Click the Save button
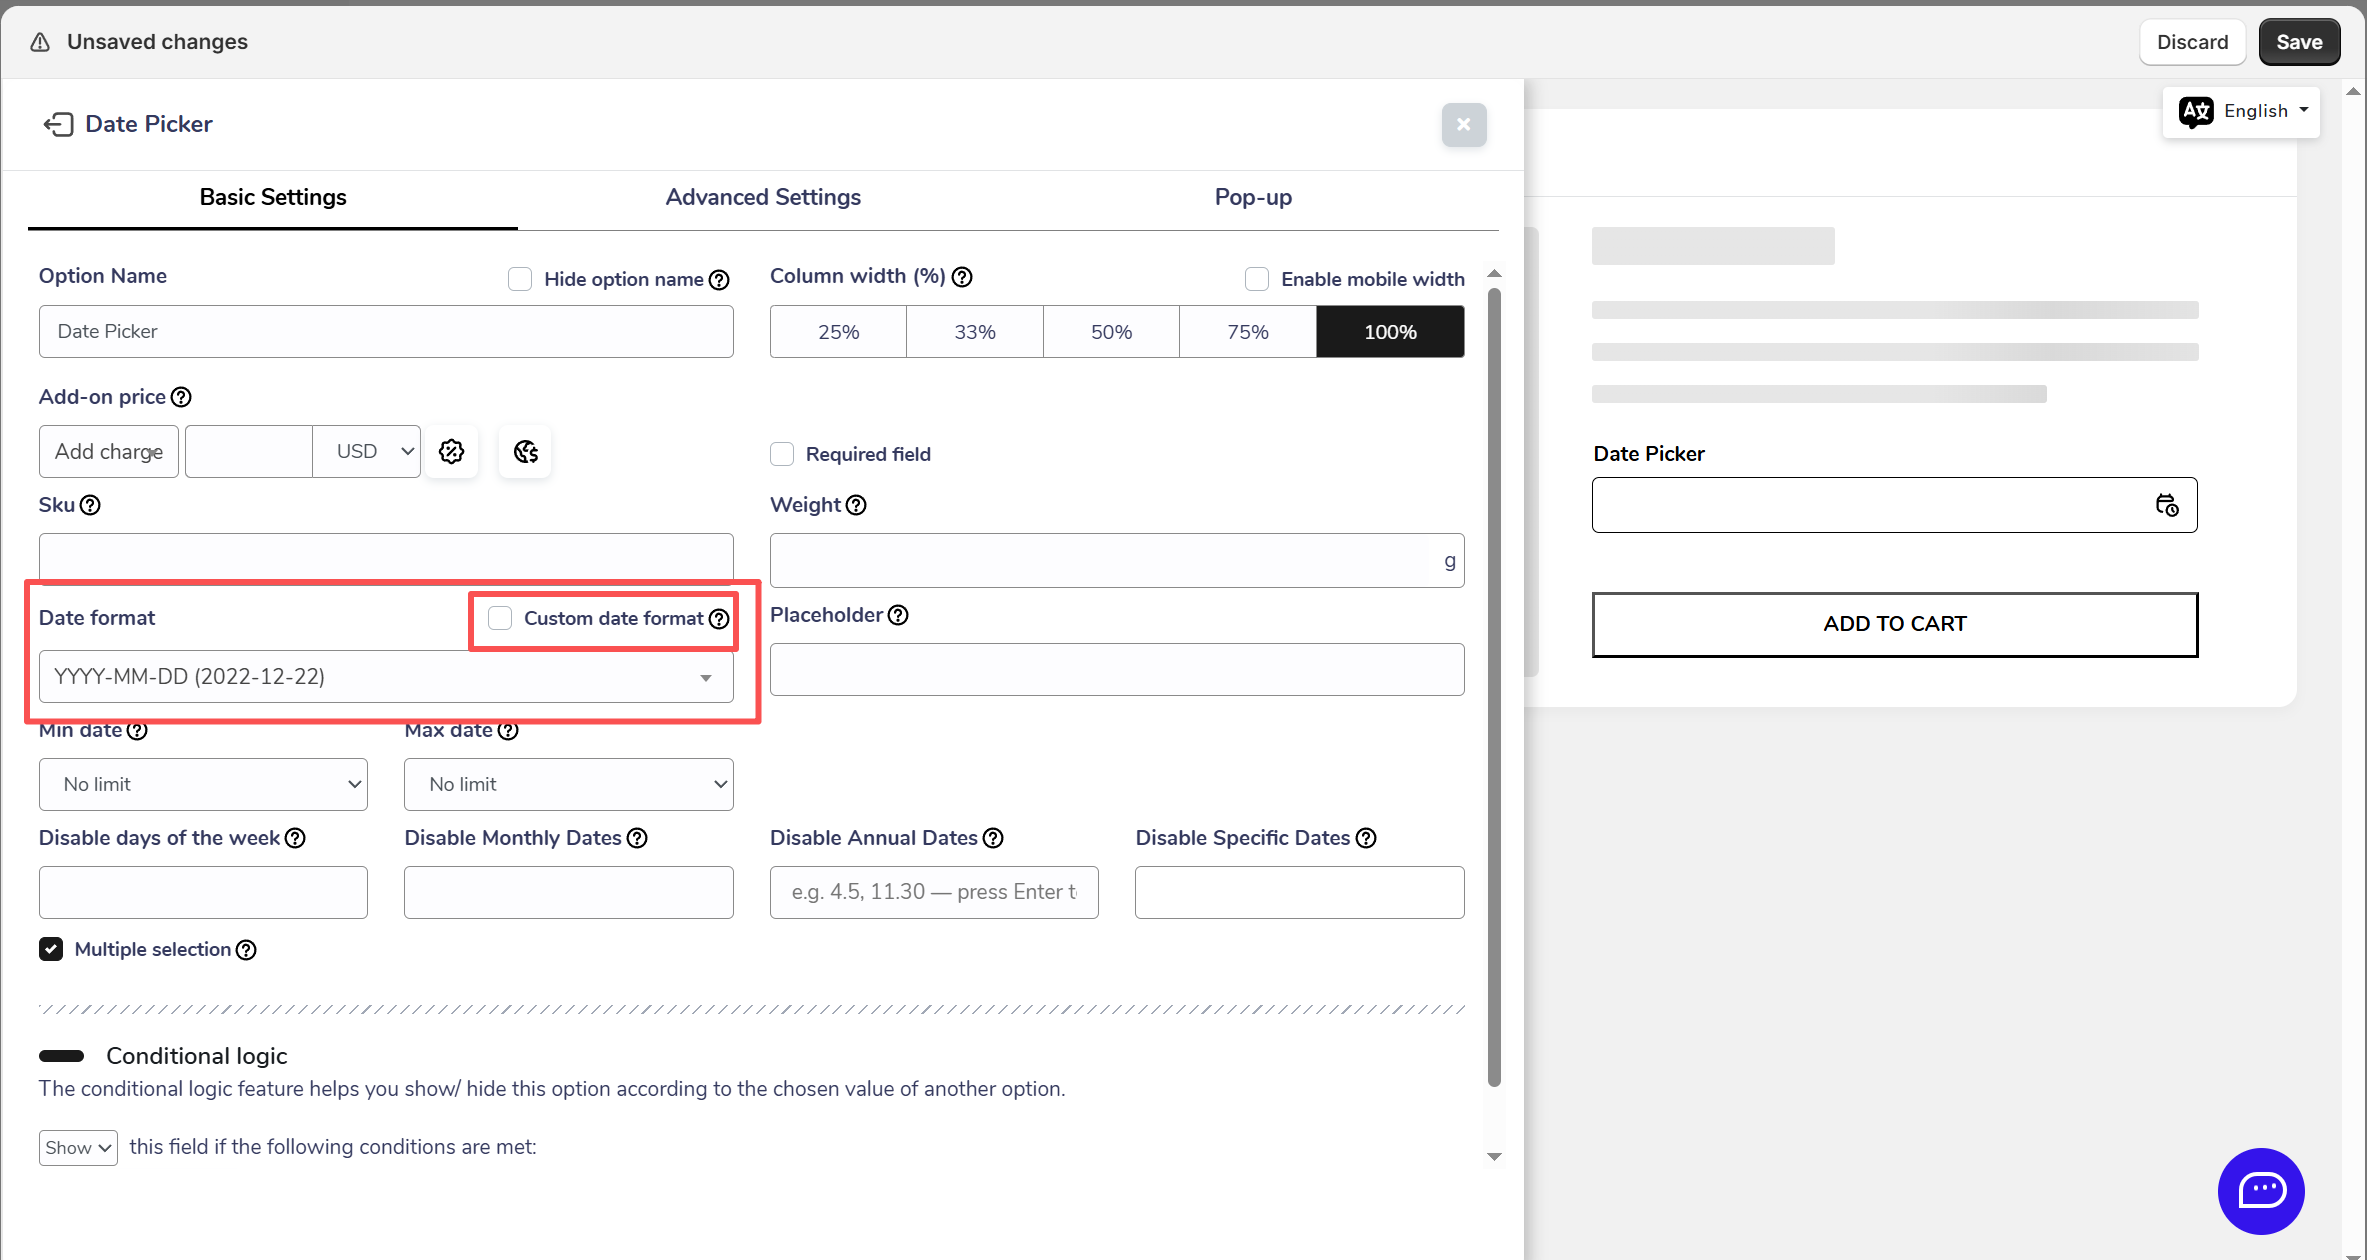 point(2299,42)
